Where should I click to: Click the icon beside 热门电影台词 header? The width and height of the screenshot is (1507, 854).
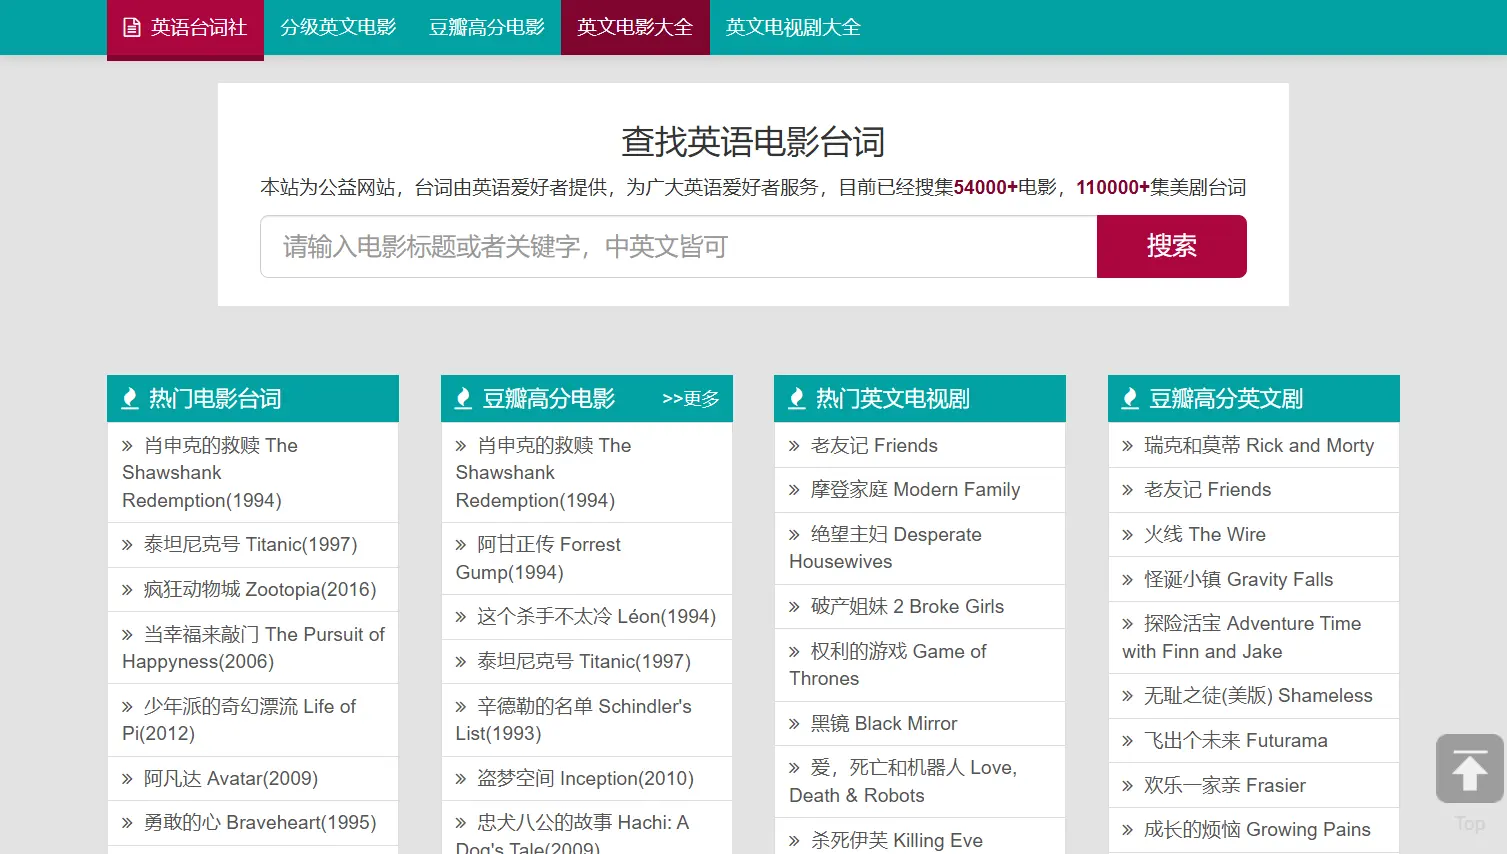[x=130, y=399]
